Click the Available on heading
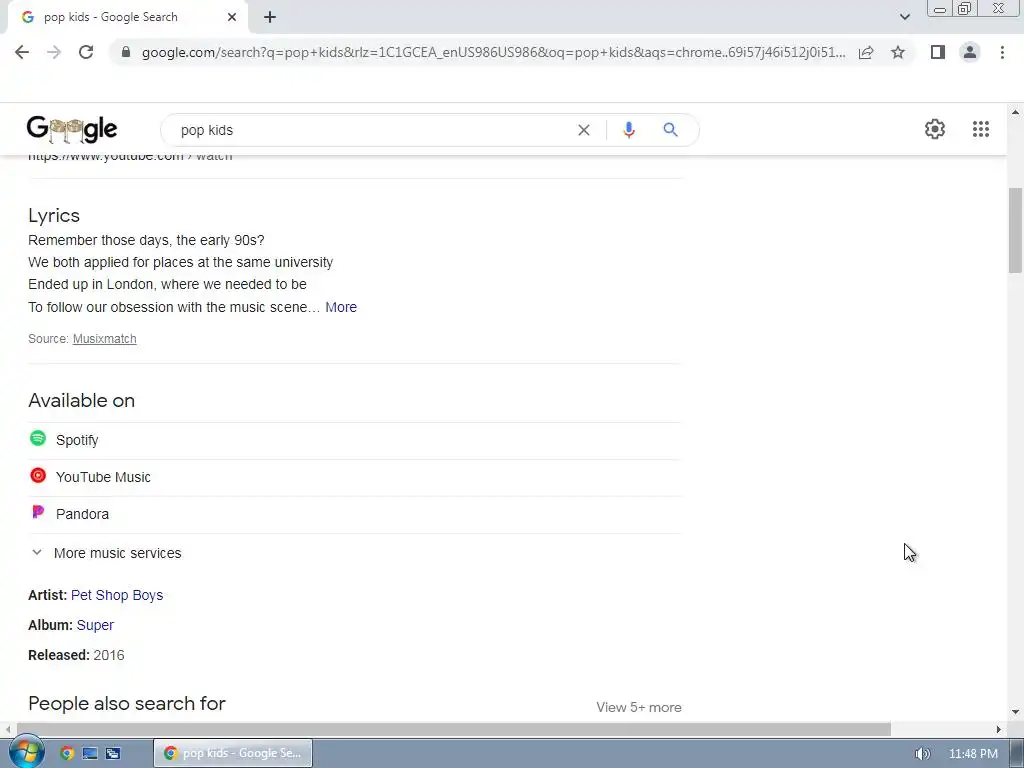This screenshot has width=1024, height=768. tap(82, 400)
